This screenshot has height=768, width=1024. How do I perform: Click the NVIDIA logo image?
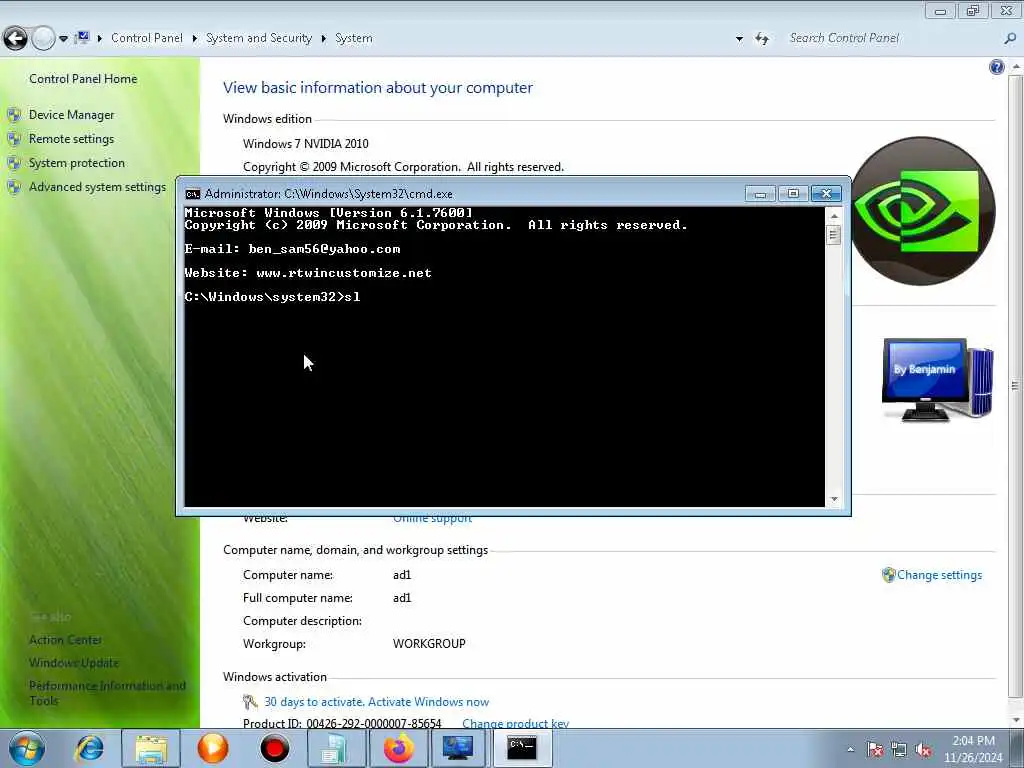(x=921, y=211)
